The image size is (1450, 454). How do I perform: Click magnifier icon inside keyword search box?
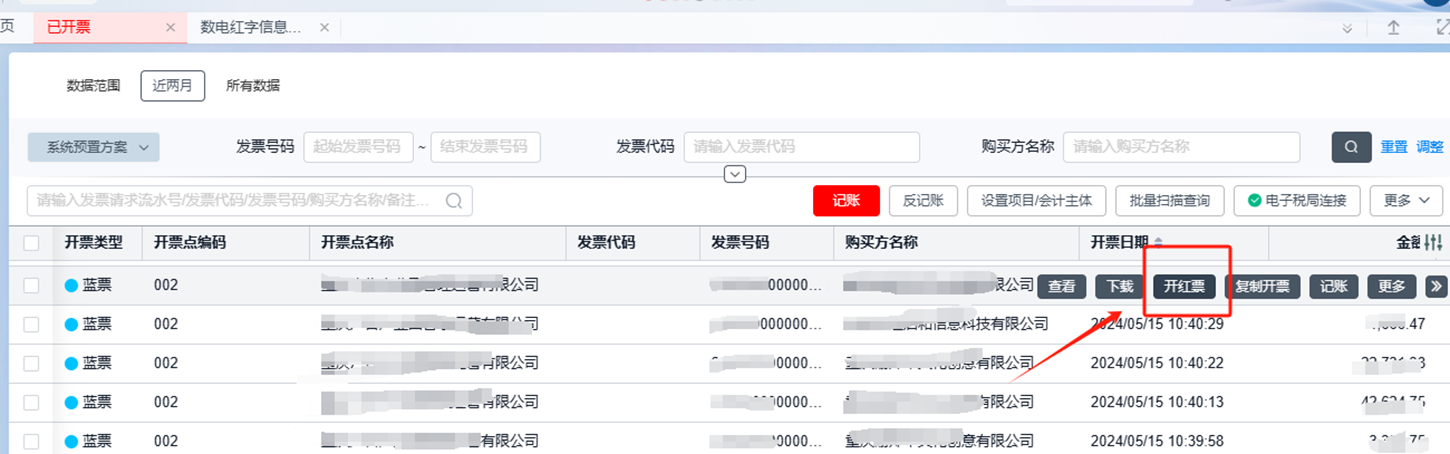pyautogui.click(x=454, y=201)
